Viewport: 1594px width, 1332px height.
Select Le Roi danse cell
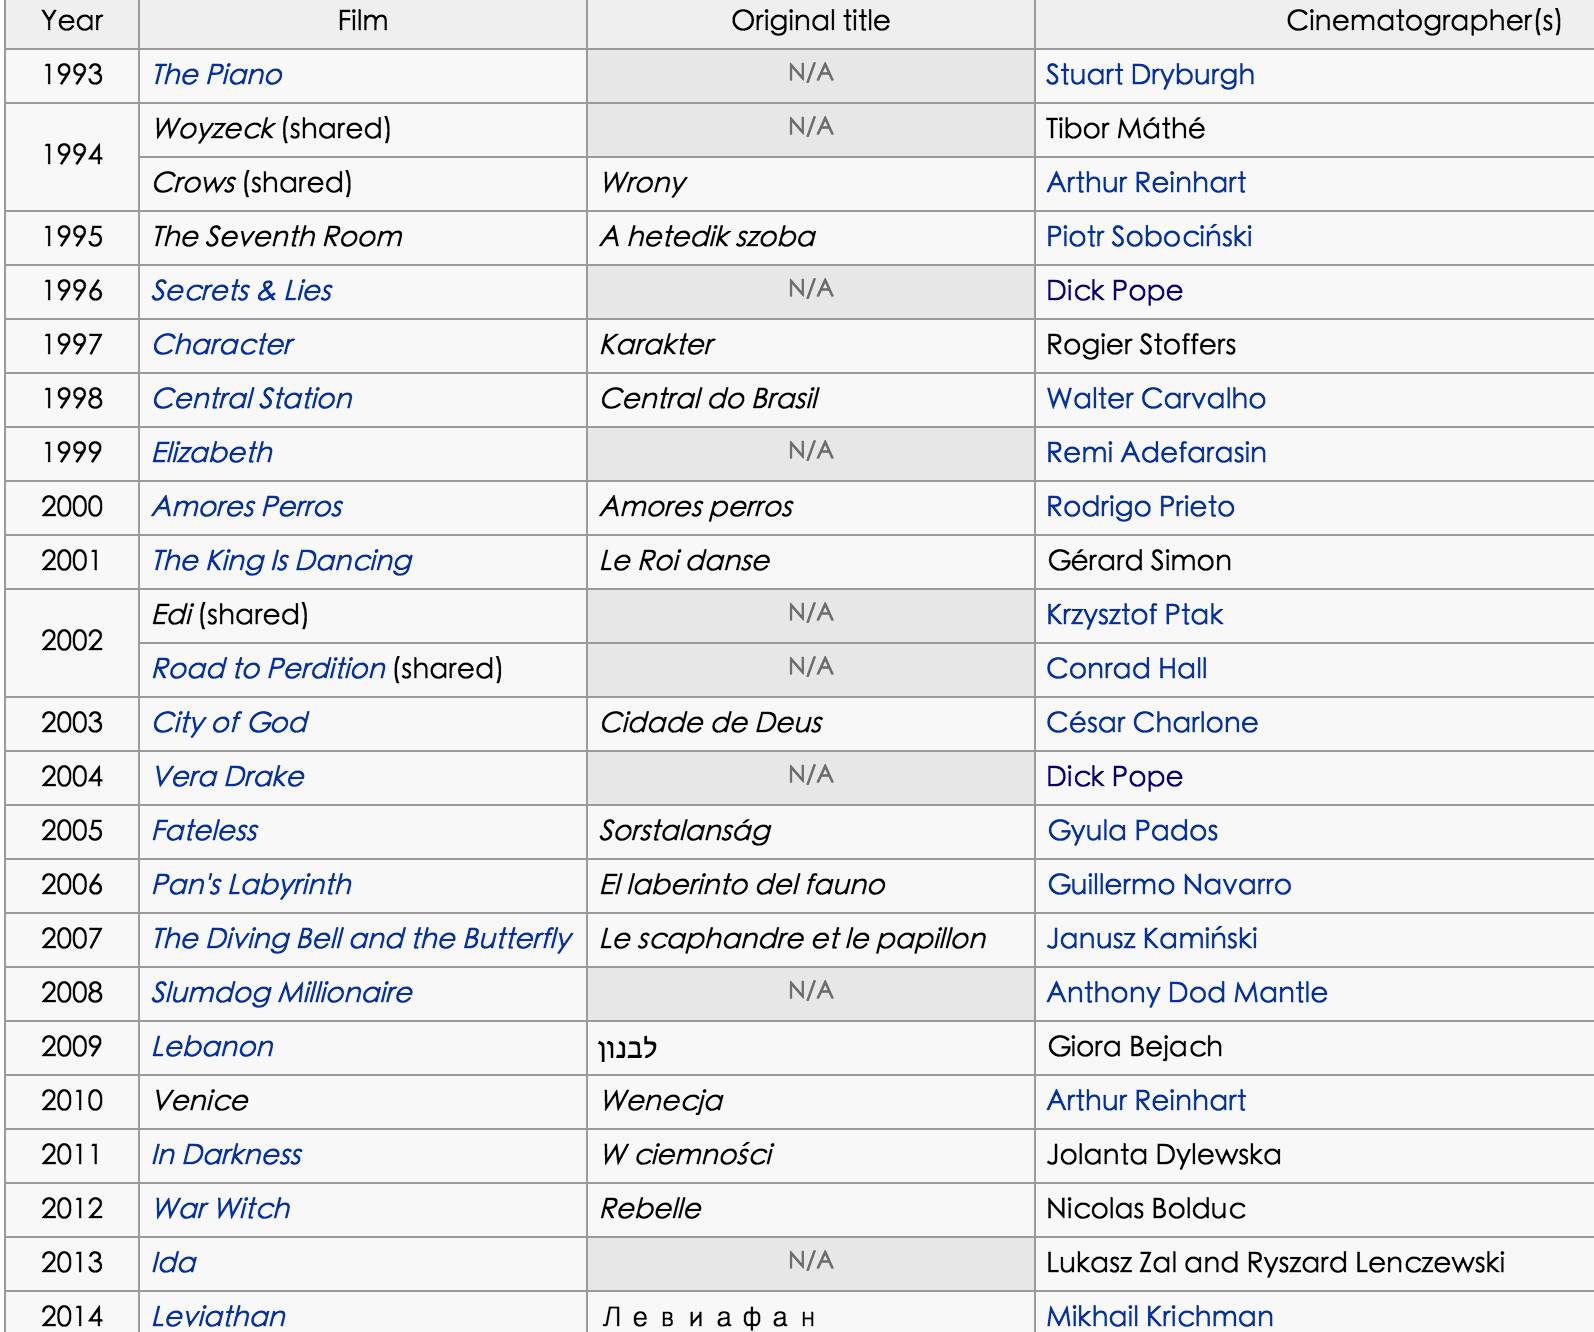[x=810, y=561]
